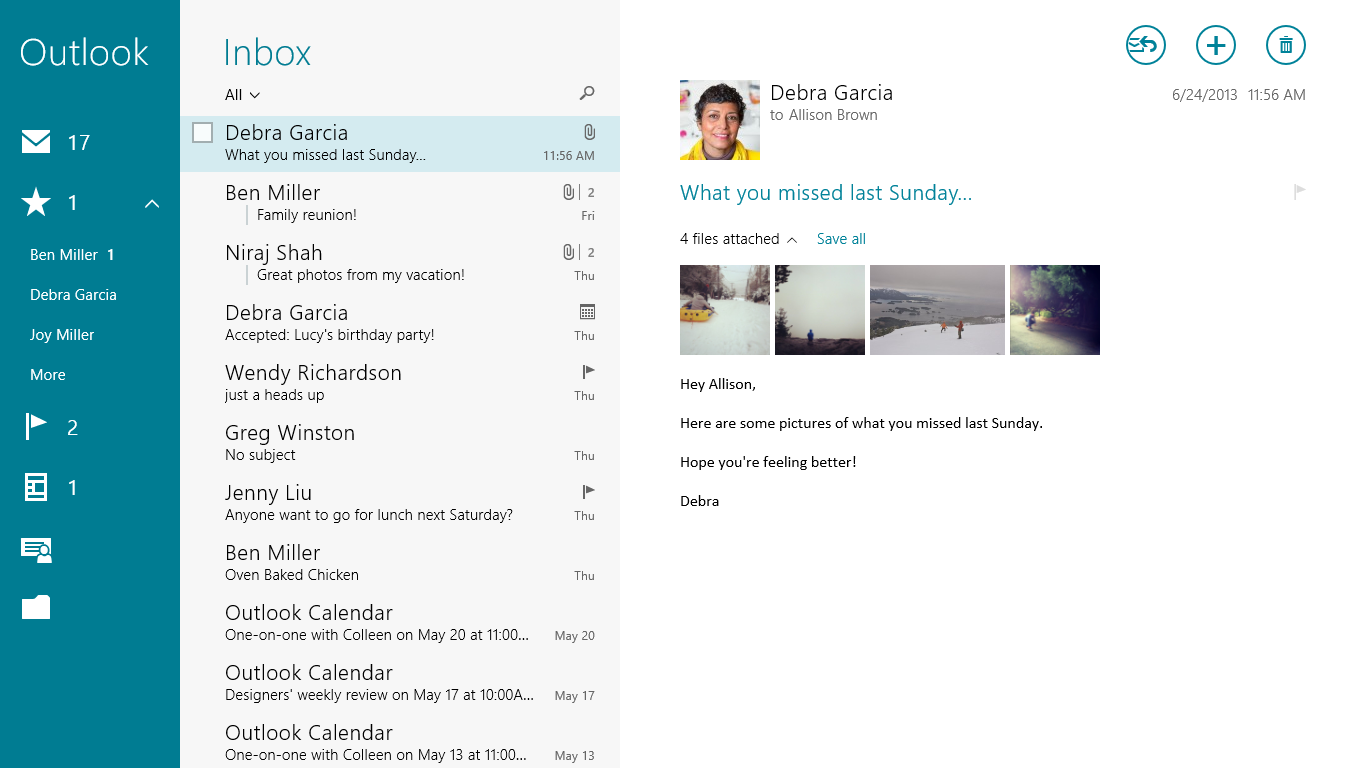Select Ben Miller in the favorites list
Screen dimensions: 1366x768
click(x=64, y=255)
